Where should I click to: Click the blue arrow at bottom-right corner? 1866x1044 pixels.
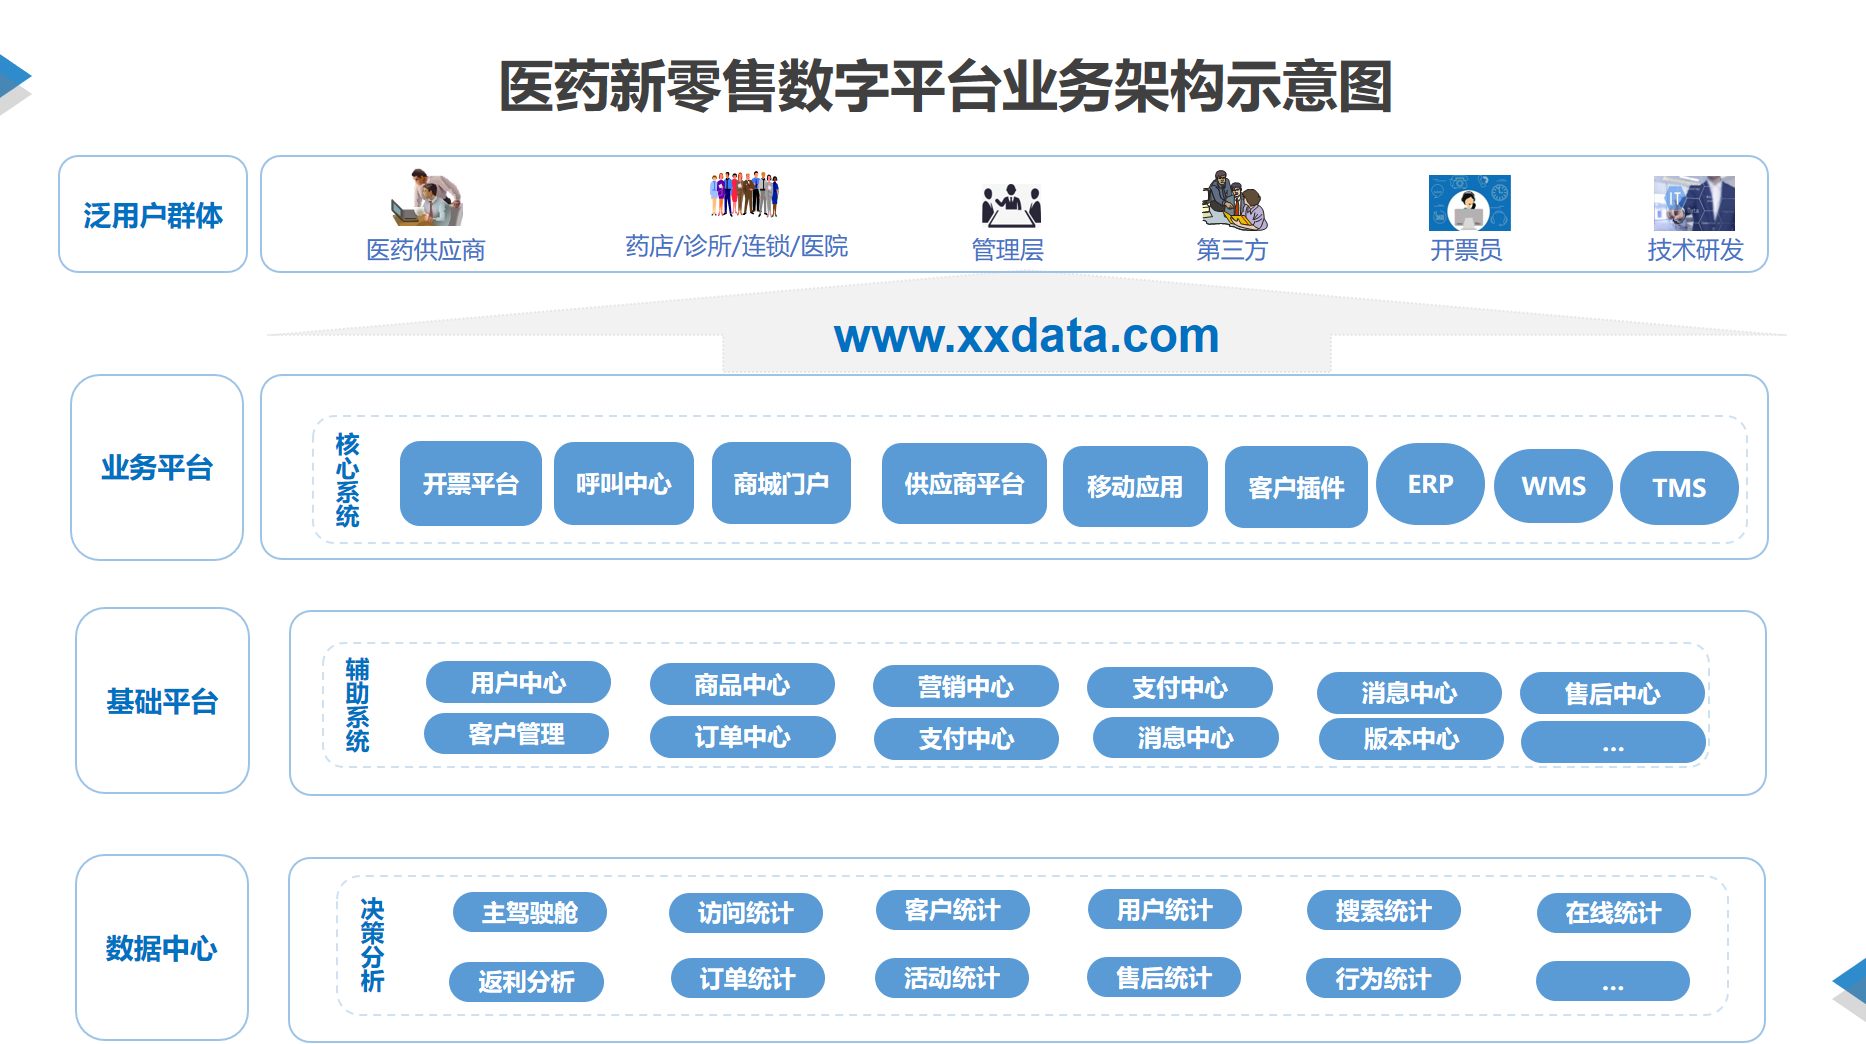point(1851,985)
